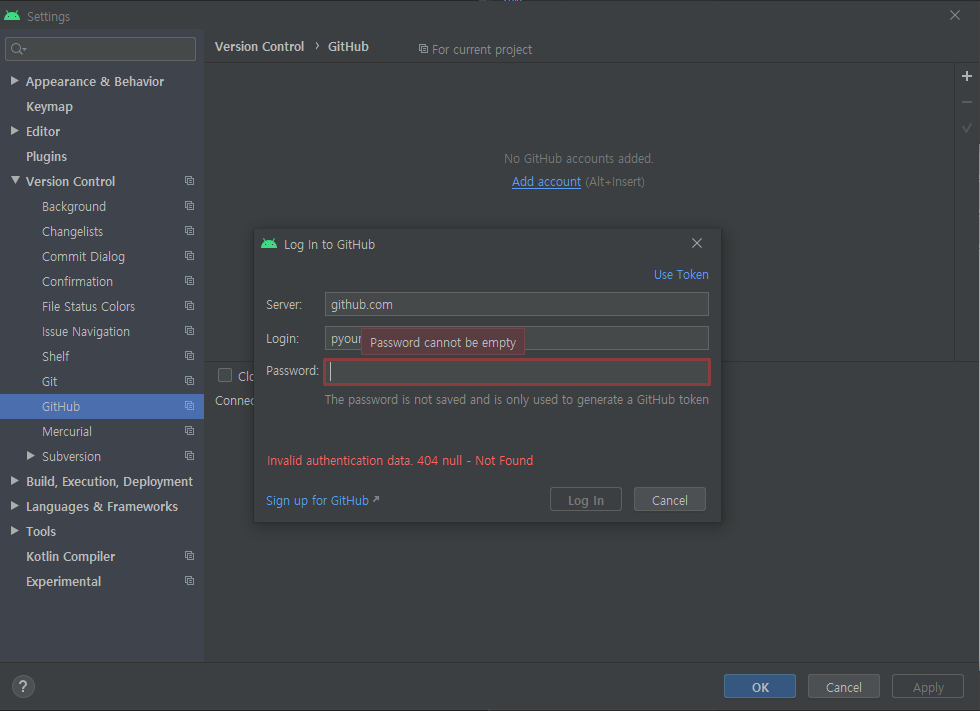980x711 pixels.
Task: Toggle the clone checkbox behind the dialog
Action: click(x=225, y=375)
